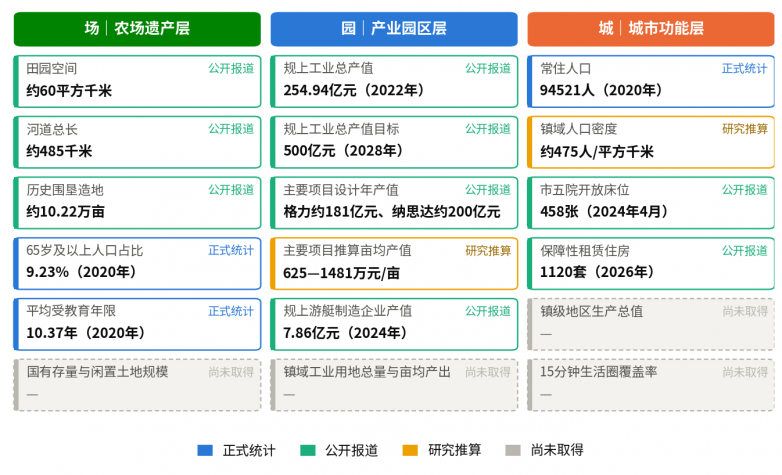Click the orange 城｜城市功能层 header
Screen dimensions: 782x475
(651, 29)
